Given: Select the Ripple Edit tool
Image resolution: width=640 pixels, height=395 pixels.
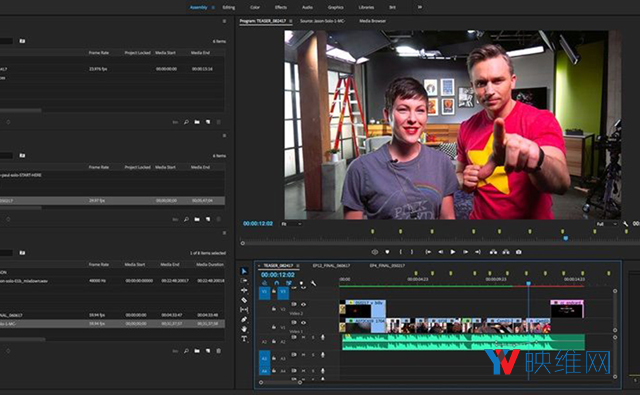Looking at the screenshot, I should click(x=244, y=290).
